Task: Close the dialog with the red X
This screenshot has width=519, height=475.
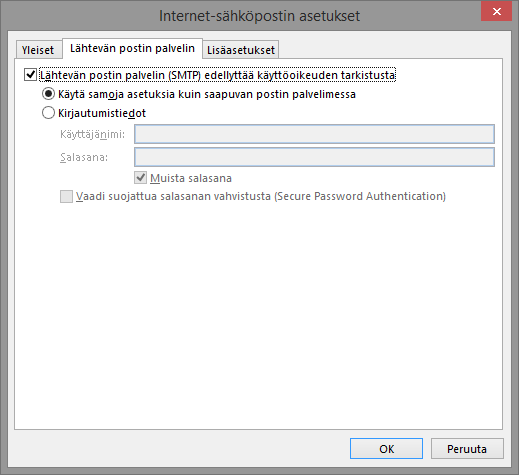Action: click(x=496, y=11)
